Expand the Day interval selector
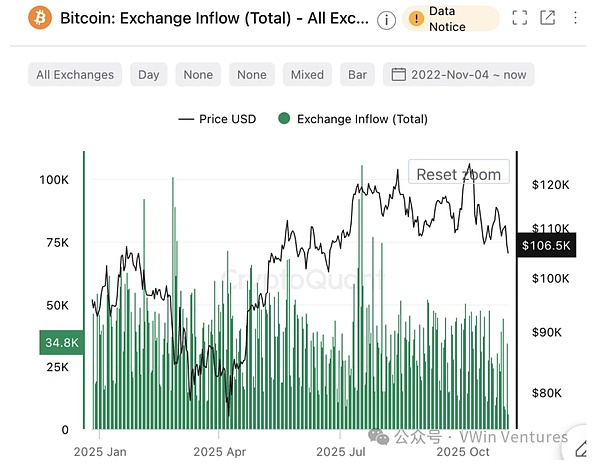This screenshot has width=600, height=465. (x=149, y=74)
